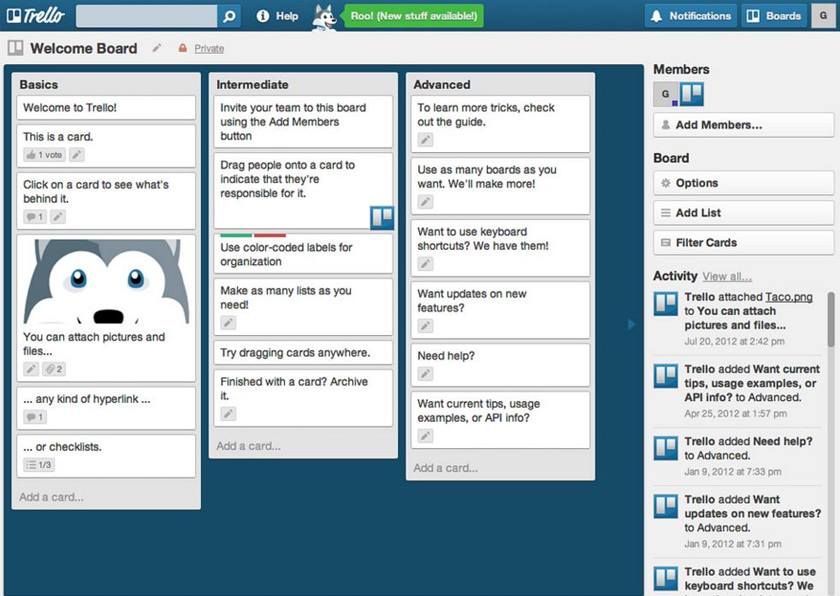
Task: Click the pencil badge on To learn more tricks
Action: [425, 140]
